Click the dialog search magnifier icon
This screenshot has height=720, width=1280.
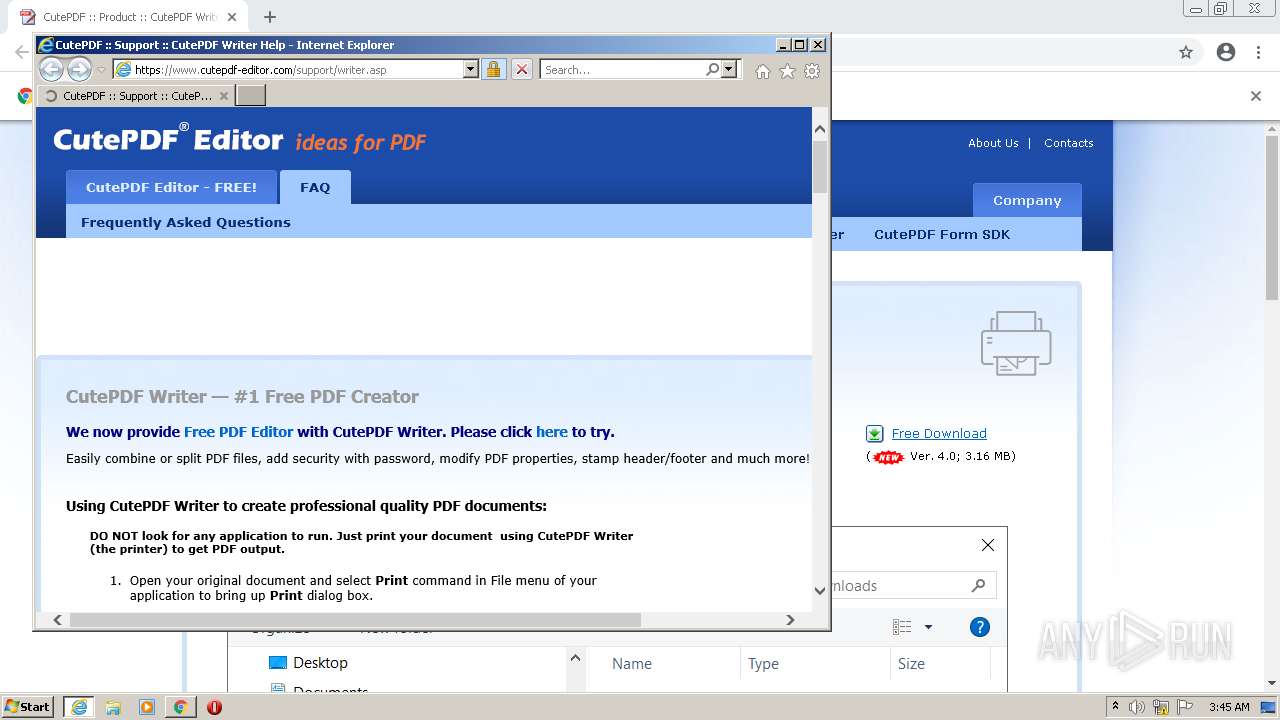pos(978,585)
